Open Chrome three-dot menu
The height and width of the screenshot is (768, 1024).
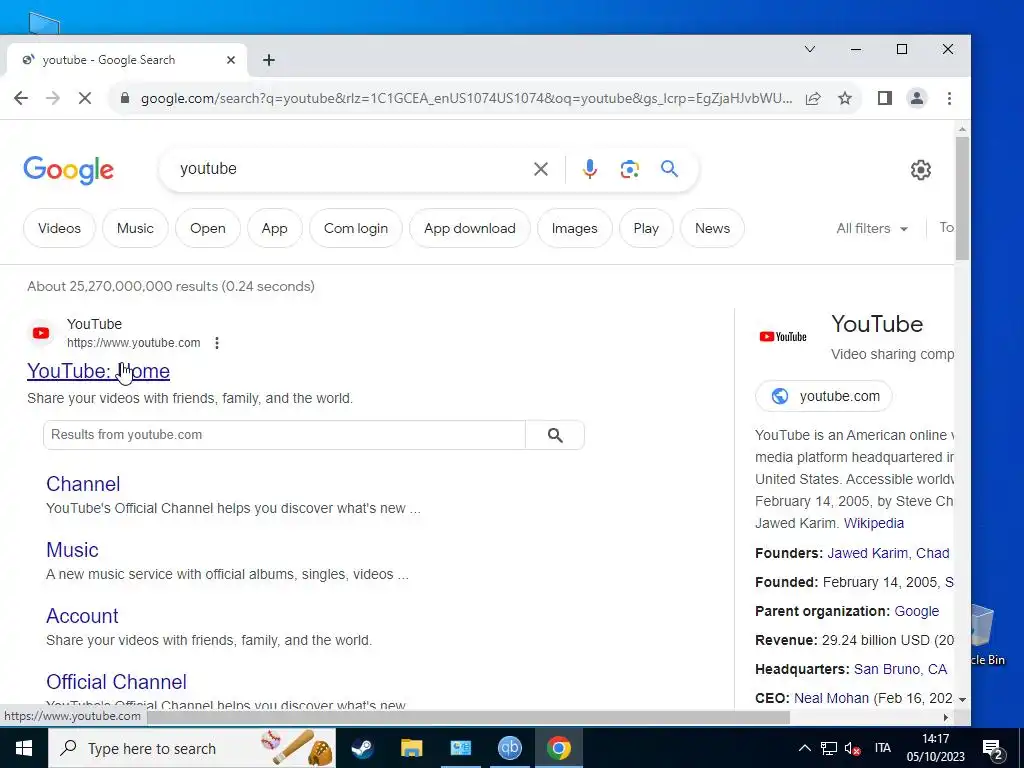click(950, 98)
